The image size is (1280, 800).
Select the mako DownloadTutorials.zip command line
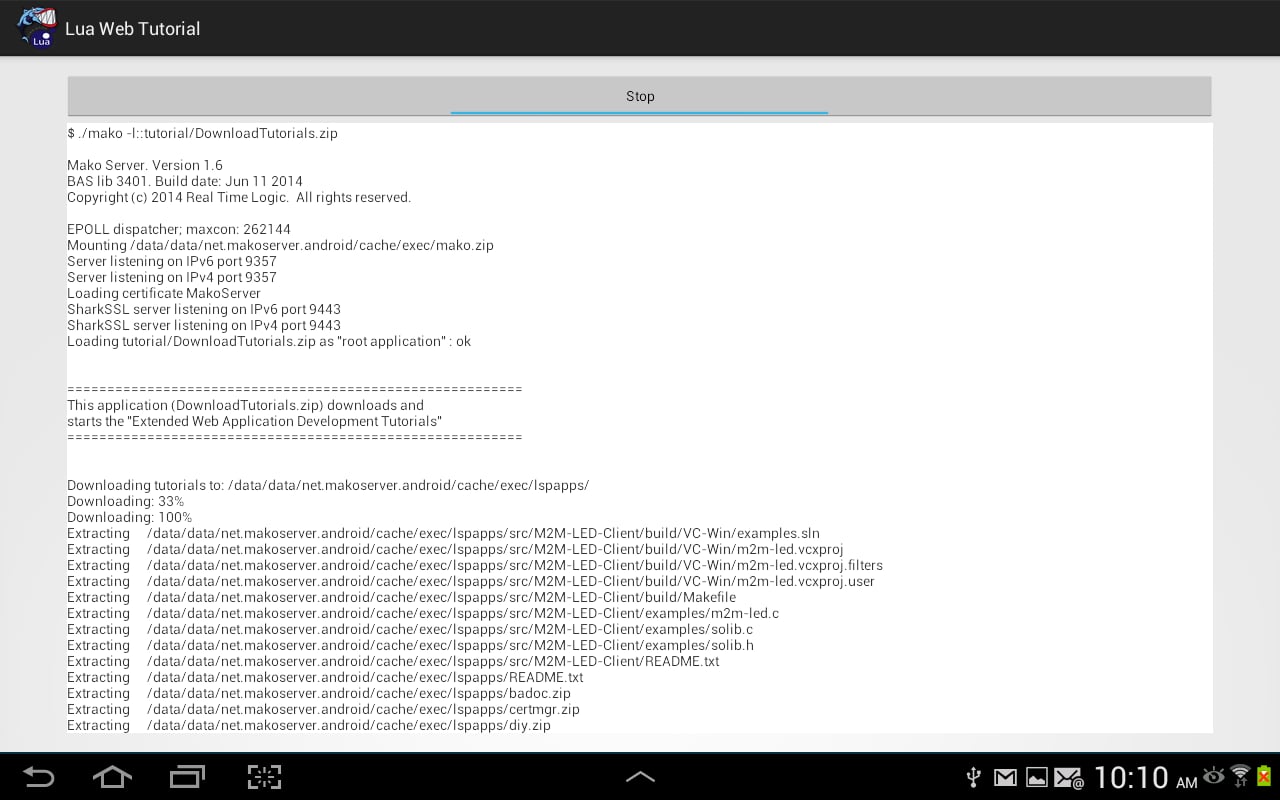202,133
